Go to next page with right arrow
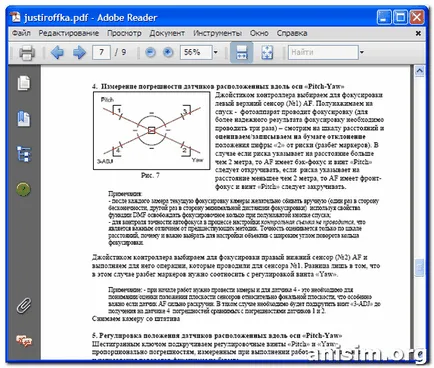The image size is (434, 368). 79,52
